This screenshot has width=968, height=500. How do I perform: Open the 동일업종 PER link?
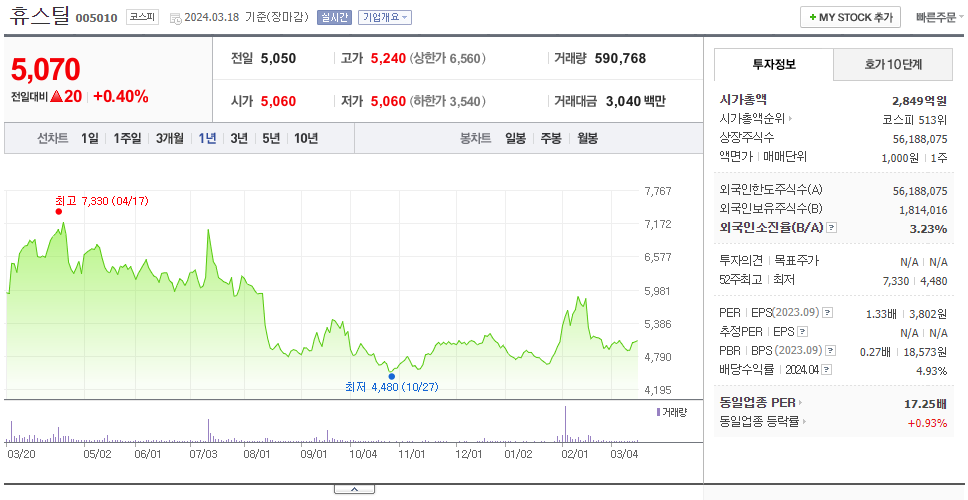(x=761, y=403)
